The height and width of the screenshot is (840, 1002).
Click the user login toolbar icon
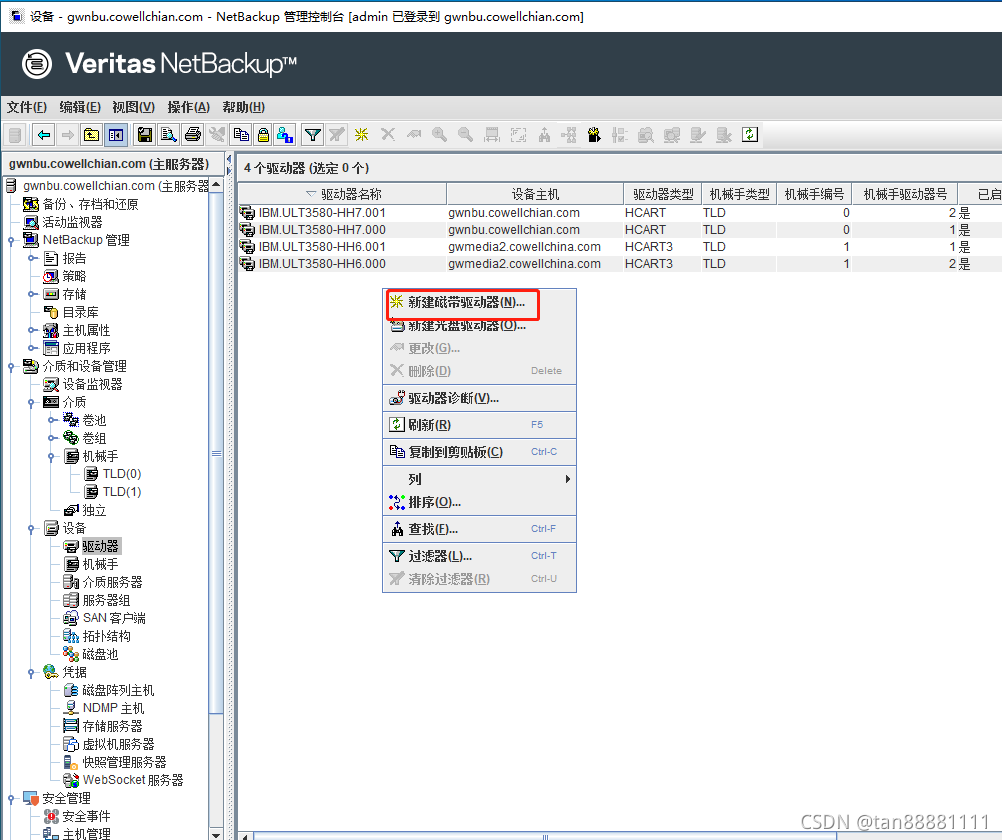pyautogui.click(x=285, y=135)
